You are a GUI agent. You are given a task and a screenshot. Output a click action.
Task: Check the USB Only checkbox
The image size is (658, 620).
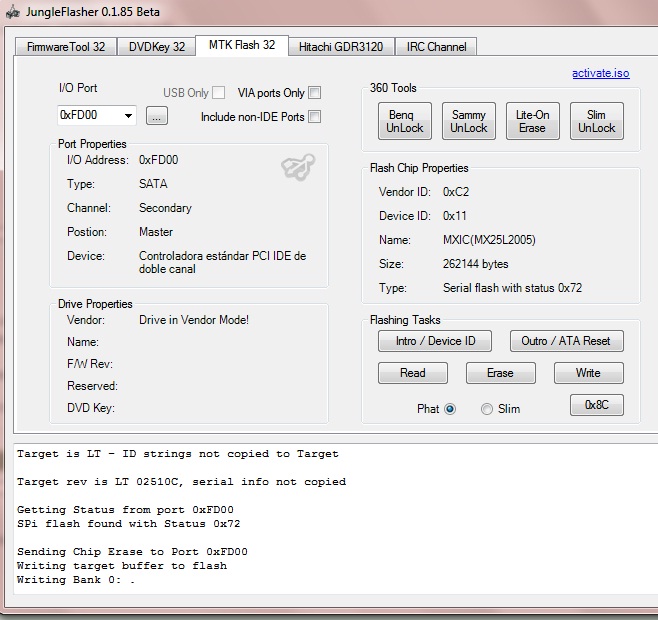tap(219, 93)
